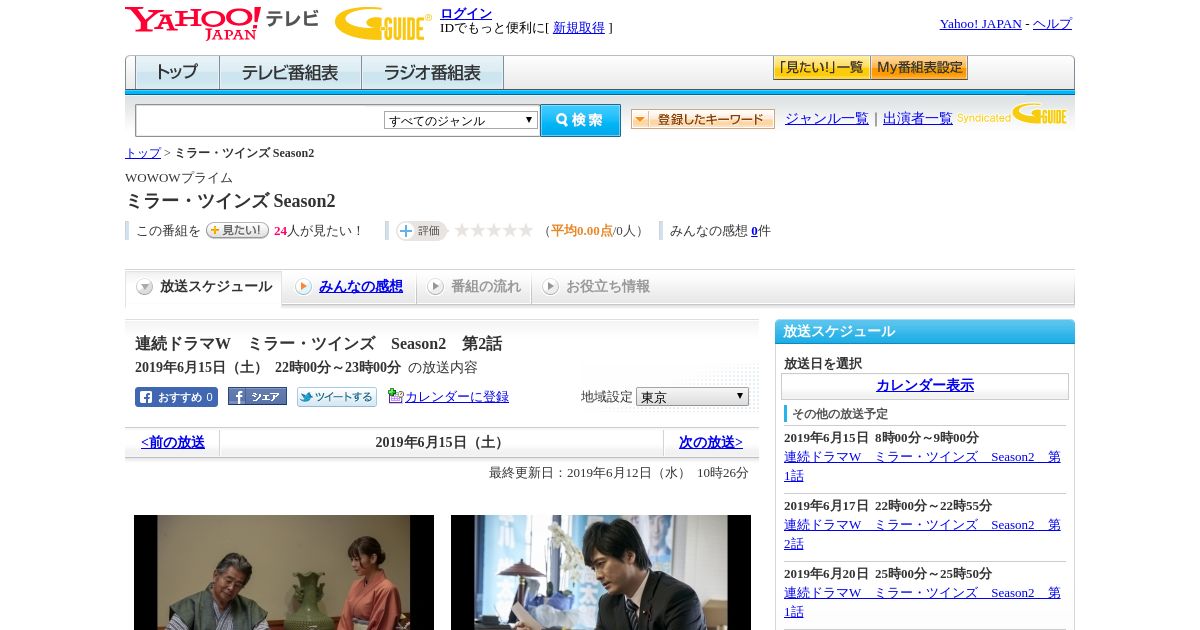The width and height of the screenshot is (1200, 630).
Task: Open the 8時00分 June 15 第1話 link
Action: tap(922, 466)
